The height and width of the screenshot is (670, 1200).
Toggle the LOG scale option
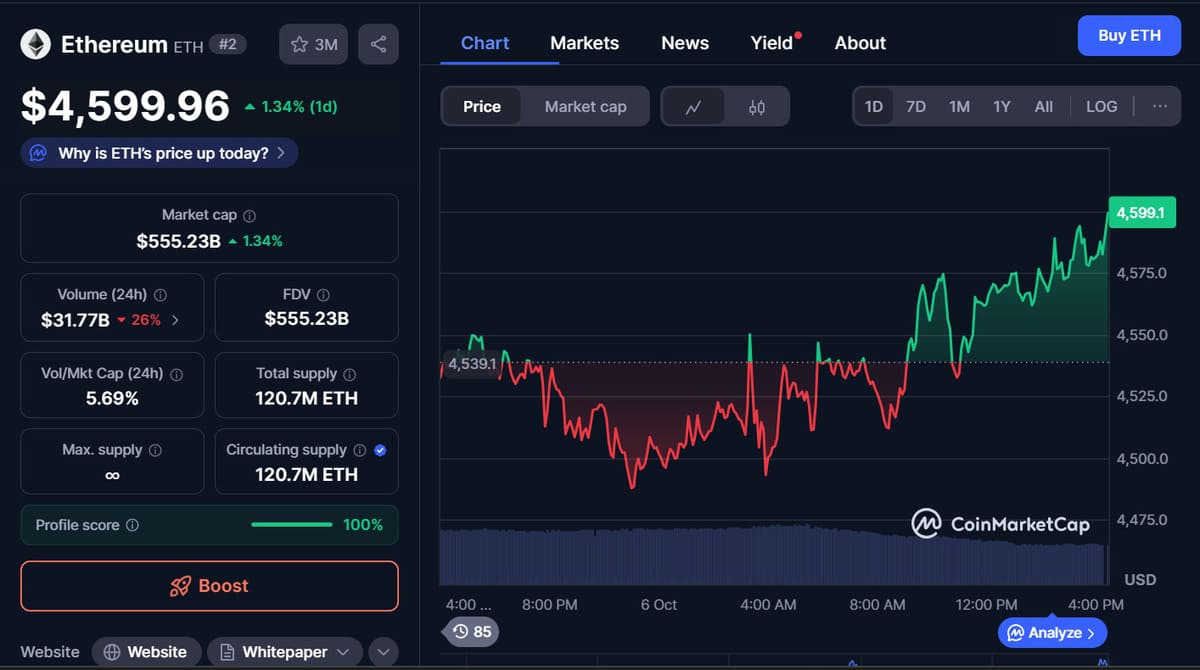point(1101,106)
